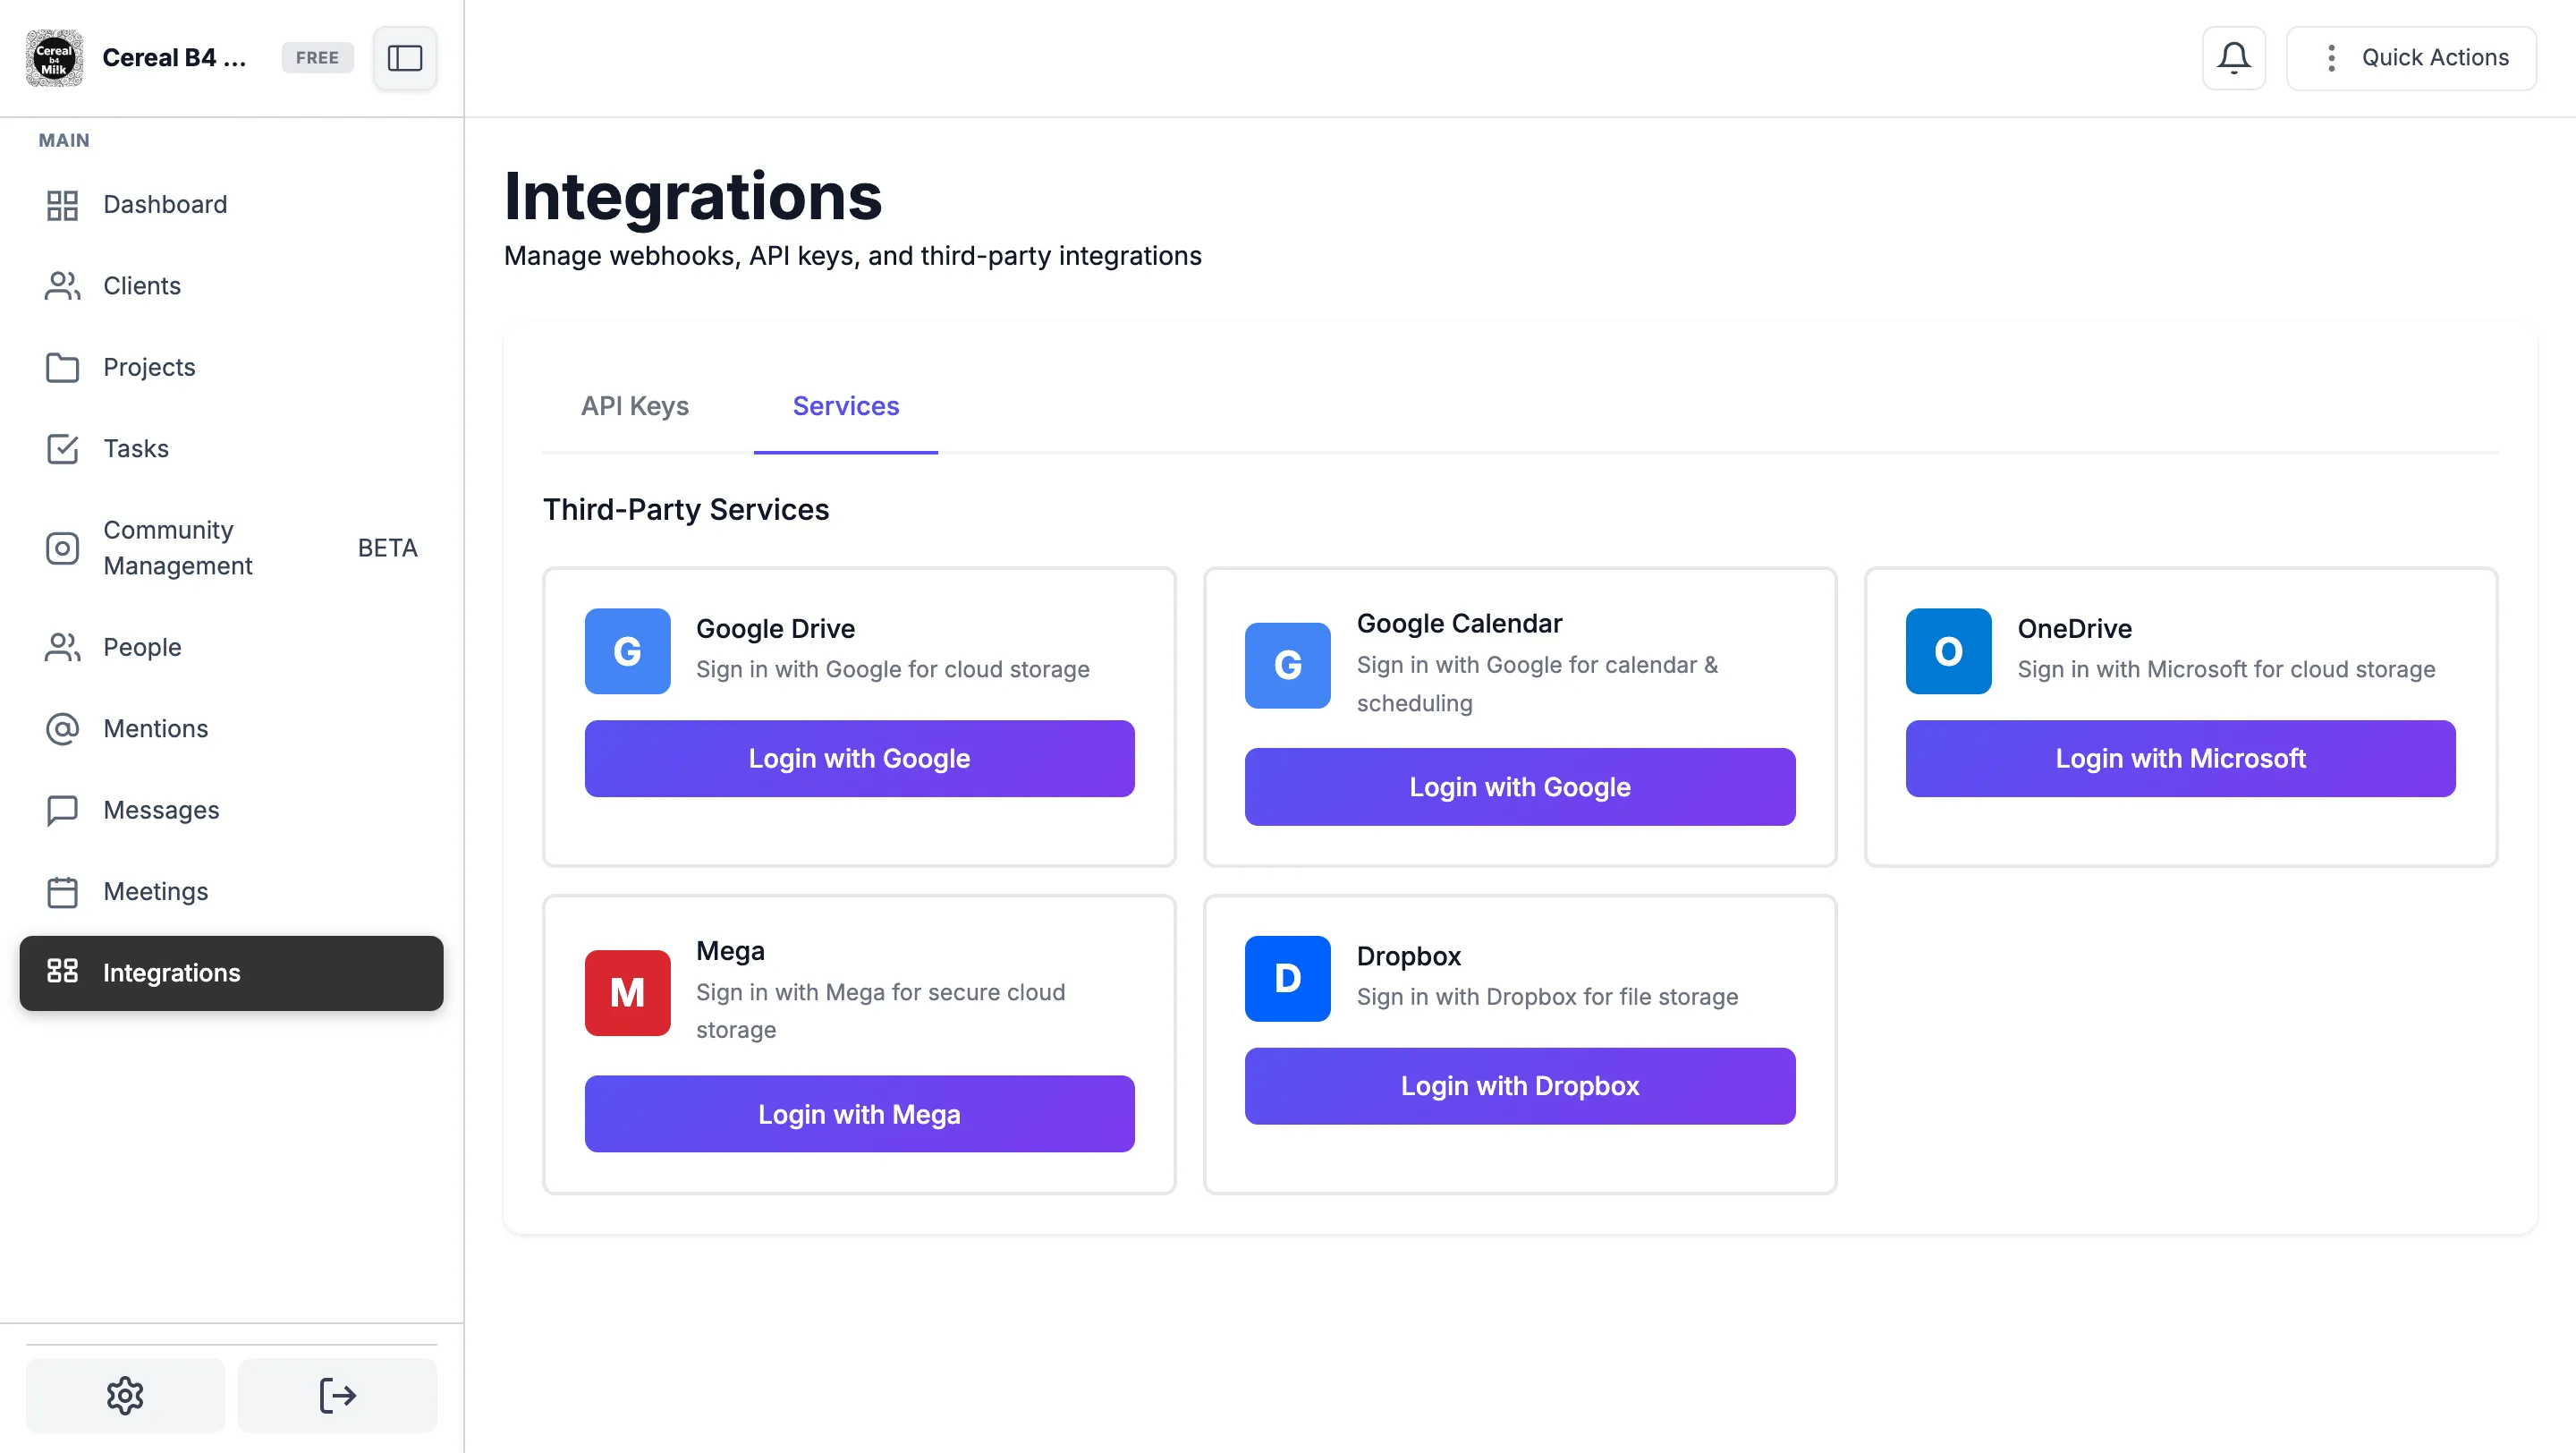The width and height of the screenshot is (2576, 1453).
Task: Open the Quick Actions menu
Action: [2411, 58]
